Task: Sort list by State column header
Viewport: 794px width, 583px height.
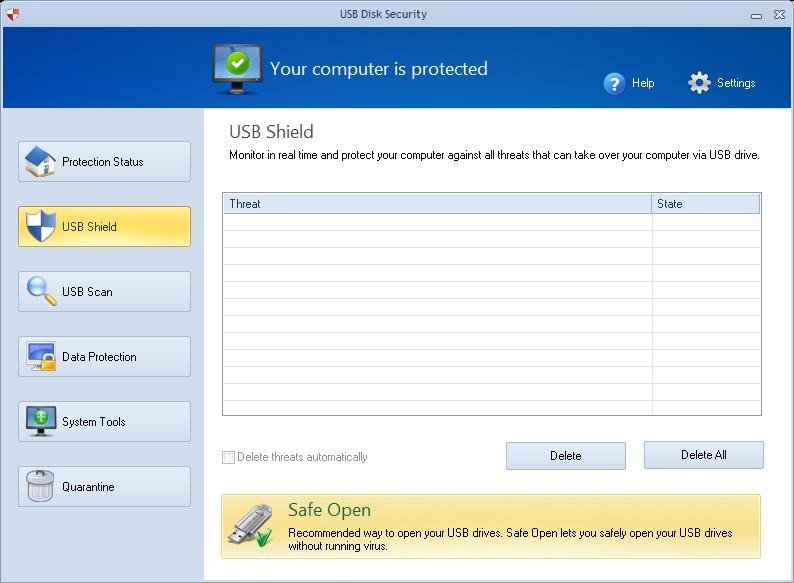Action: (x=705, y=204)
